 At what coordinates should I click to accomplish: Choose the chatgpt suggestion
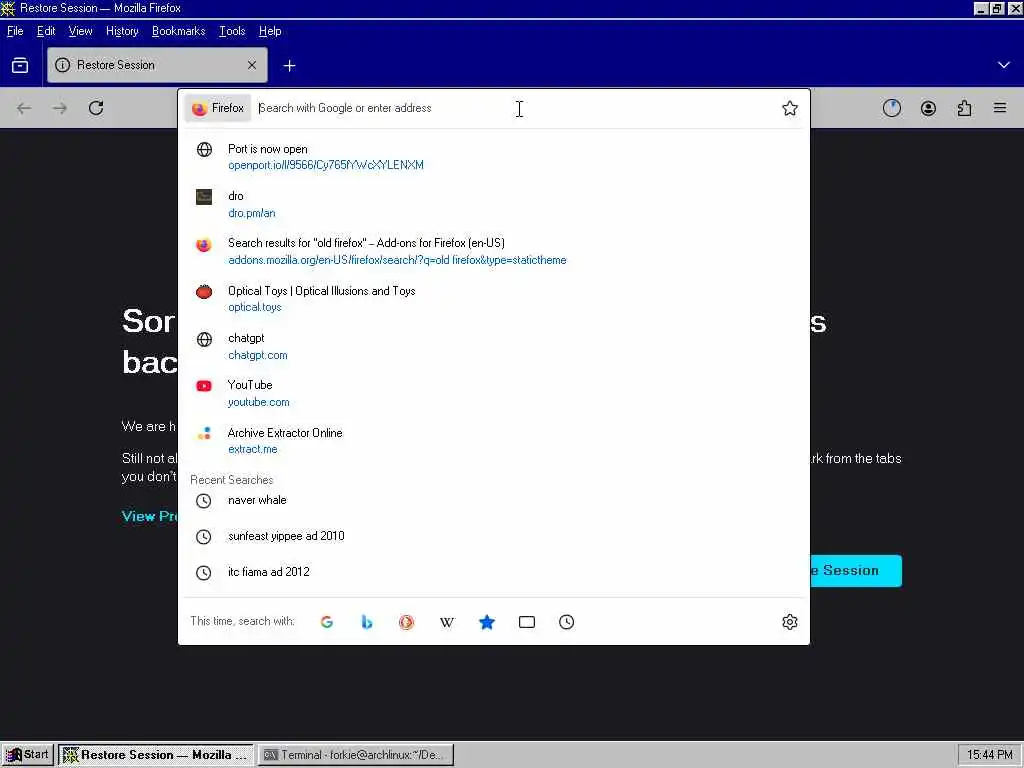tap(494, 346)
